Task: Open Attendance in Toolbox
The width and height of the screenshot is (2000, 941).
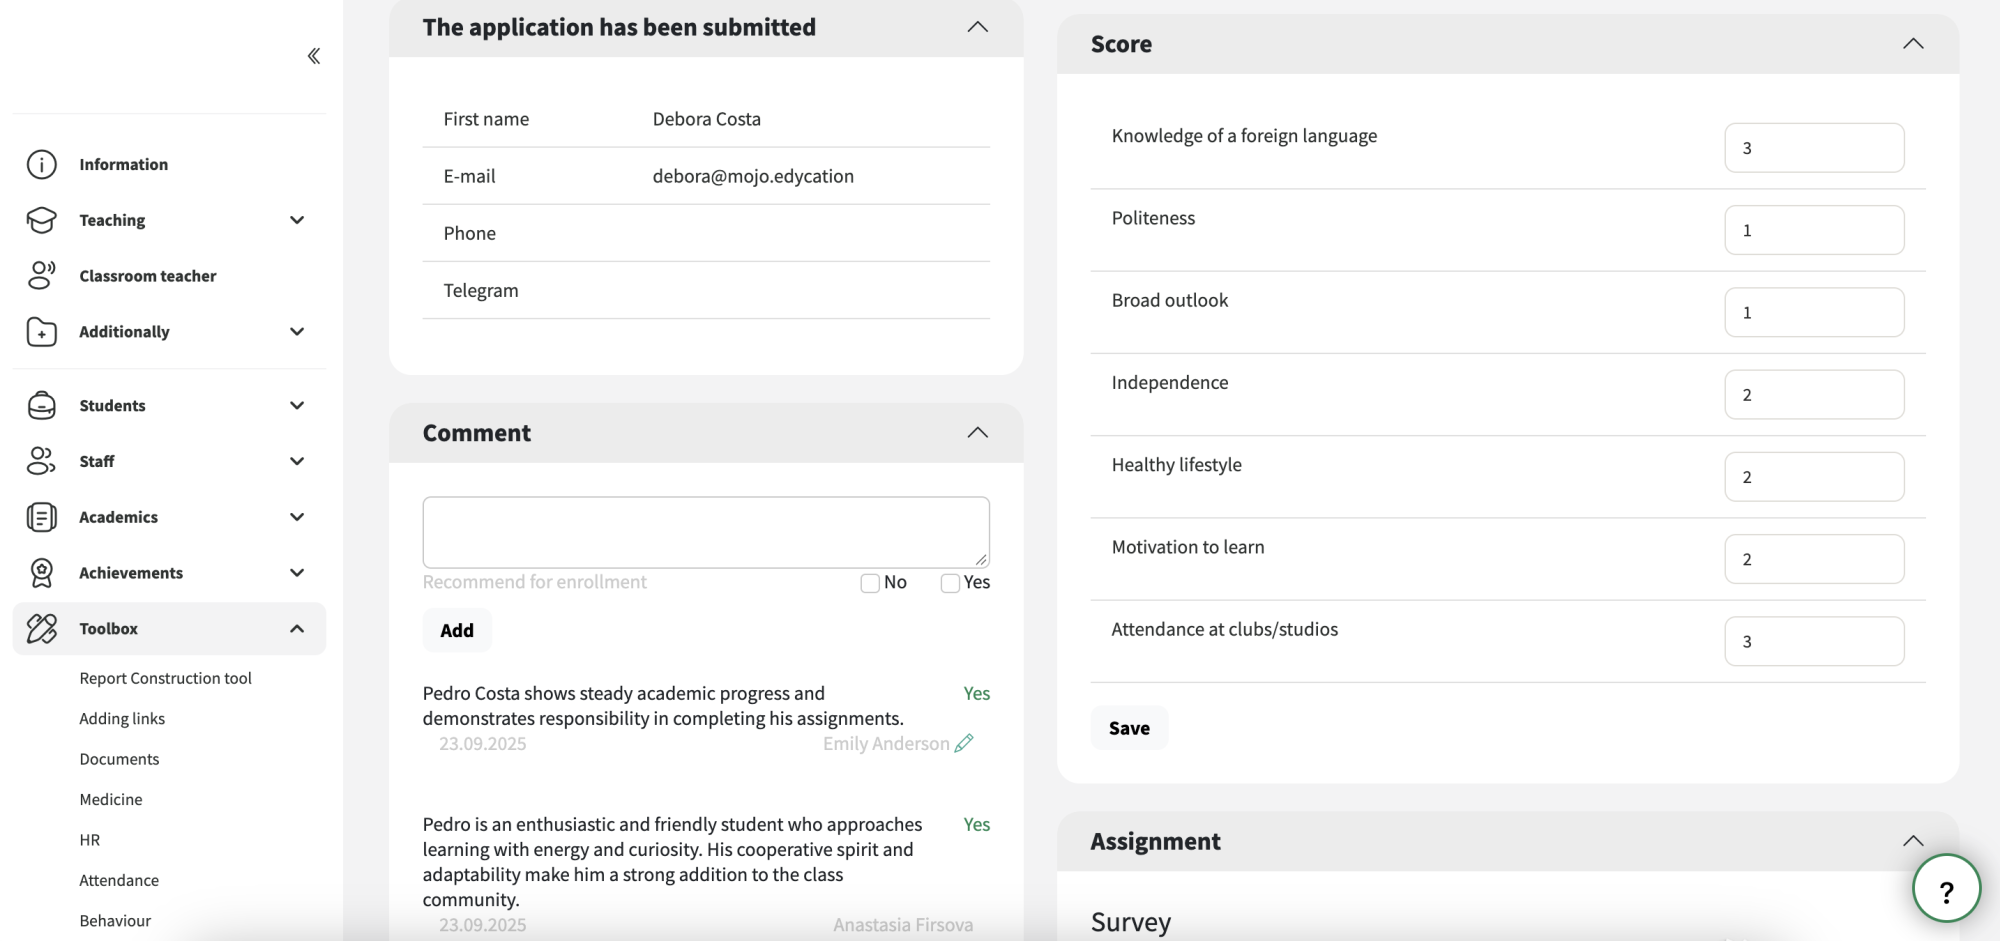Action: coord(119,881)
